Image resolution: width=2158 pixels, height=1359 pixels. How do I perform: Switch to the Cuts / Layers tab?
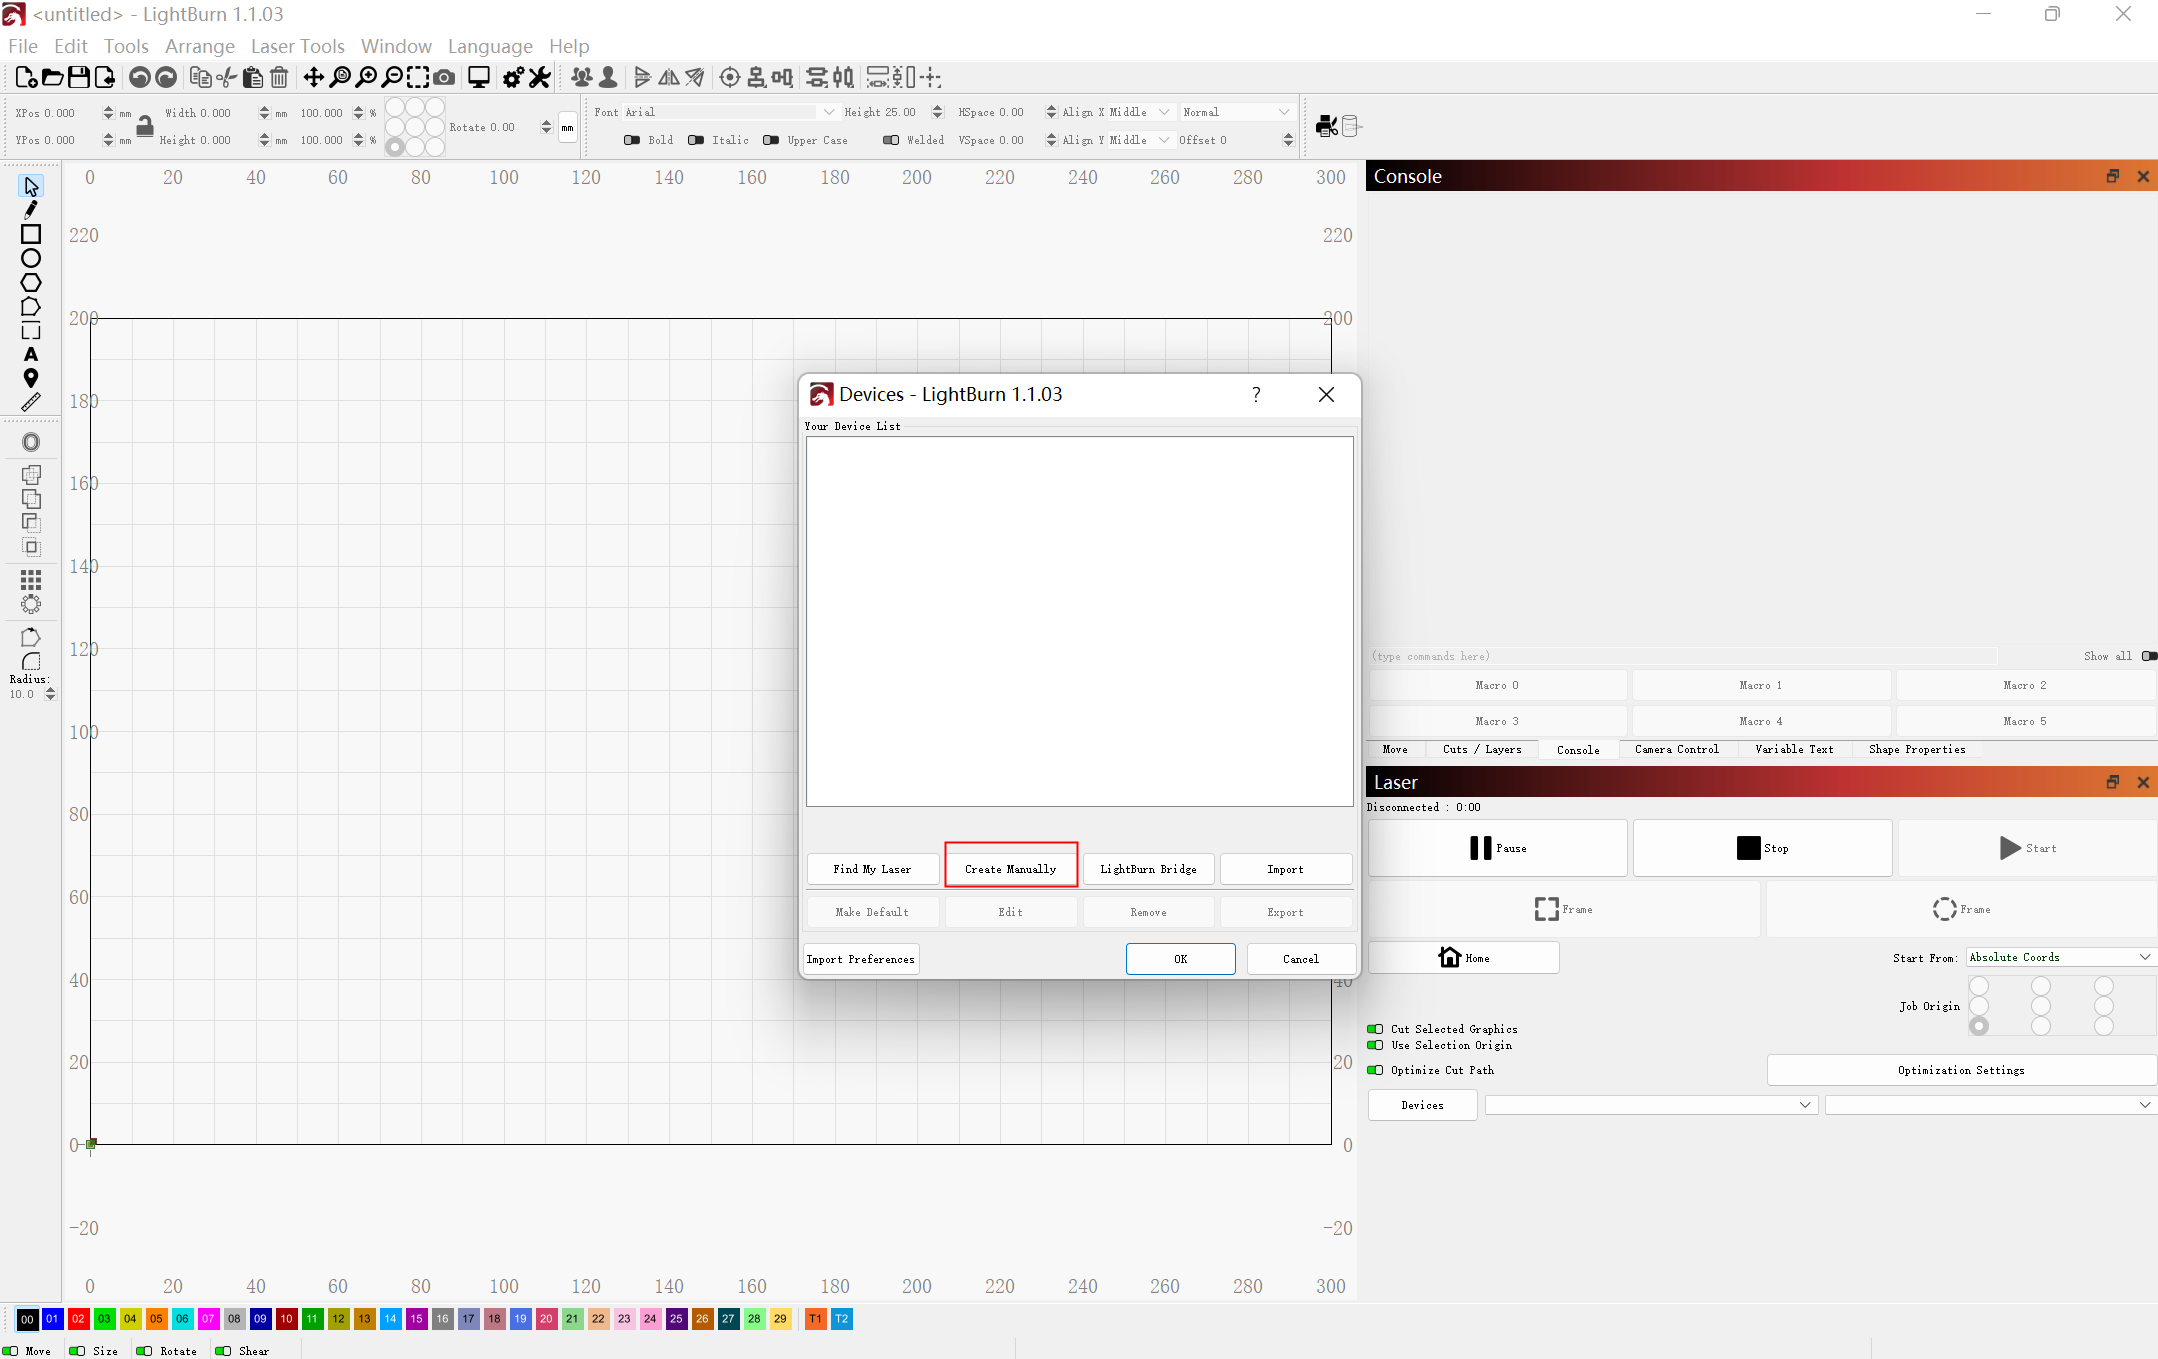[1482, 749]
